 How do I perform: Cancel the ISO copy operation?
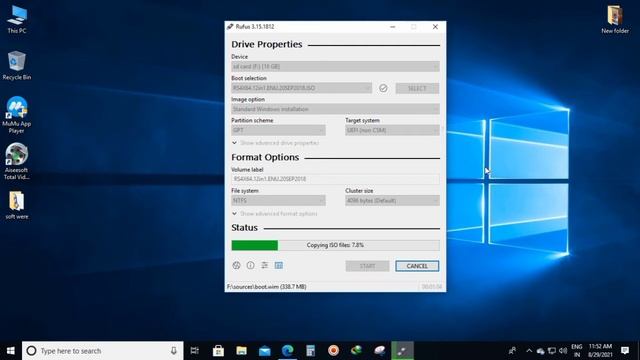(417, 266)
